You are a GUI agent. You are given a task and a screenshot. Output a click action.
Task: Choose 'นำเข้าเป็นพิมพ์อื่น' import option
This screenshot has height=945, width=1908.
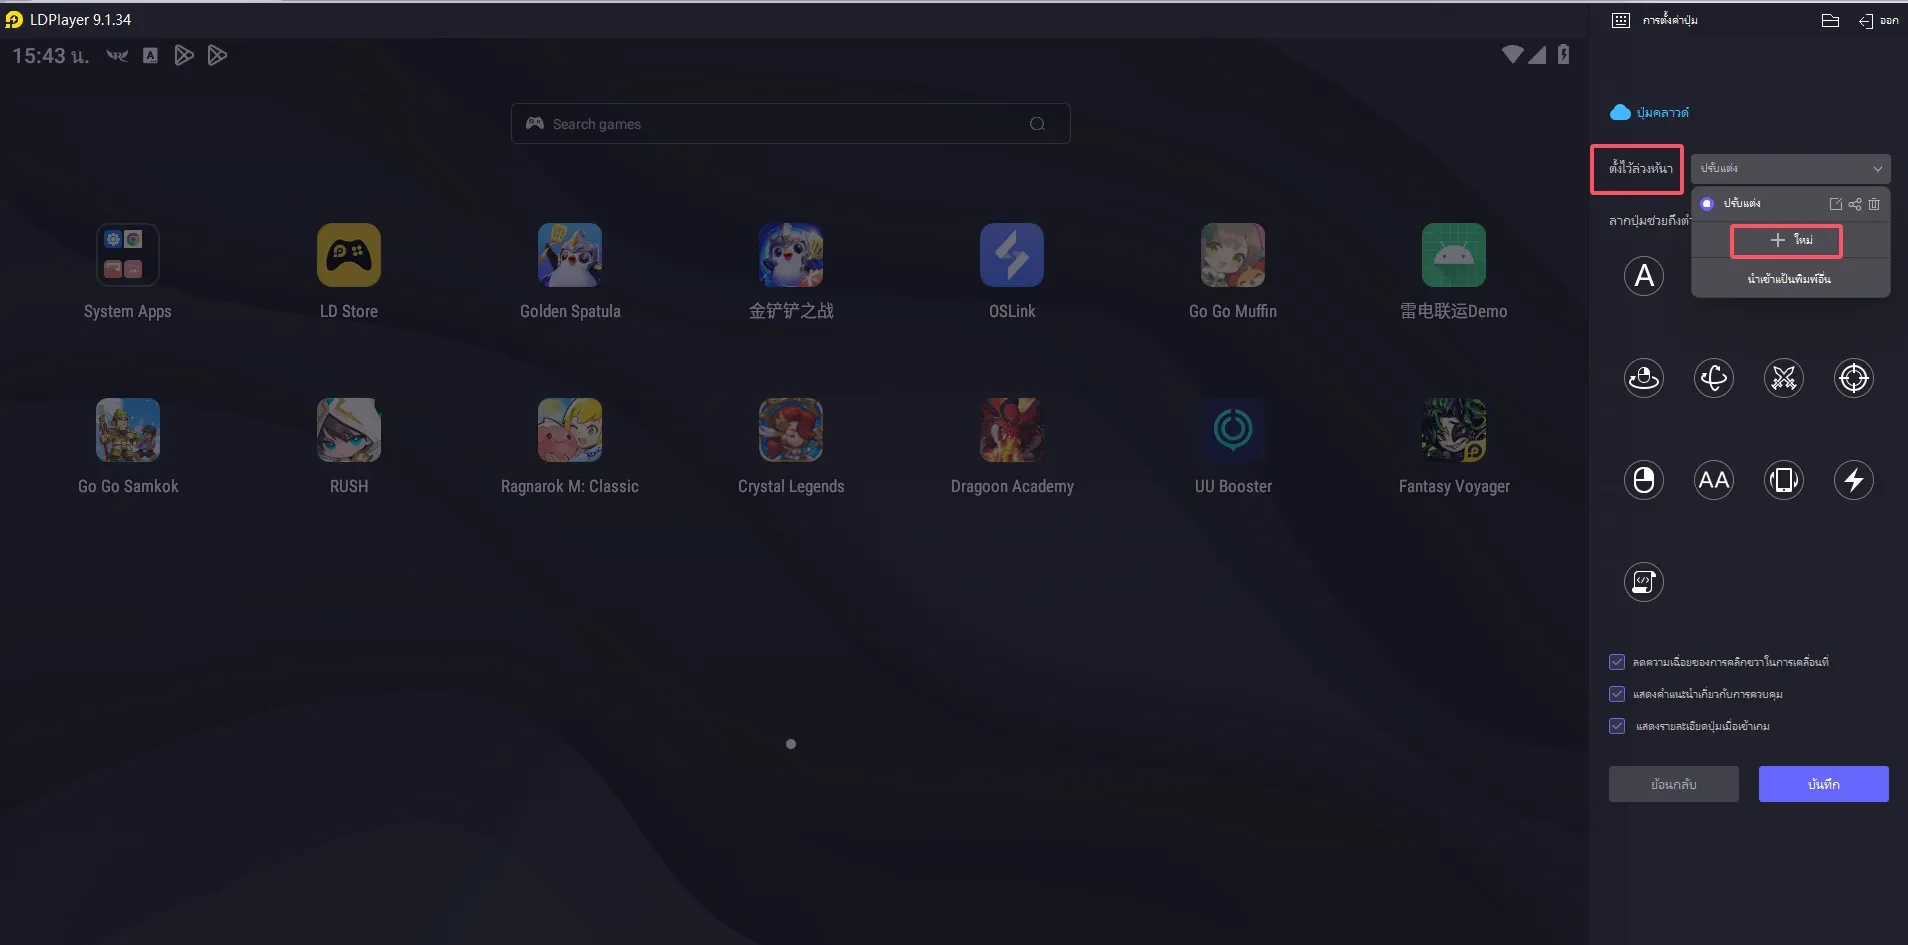(1789, 279)
